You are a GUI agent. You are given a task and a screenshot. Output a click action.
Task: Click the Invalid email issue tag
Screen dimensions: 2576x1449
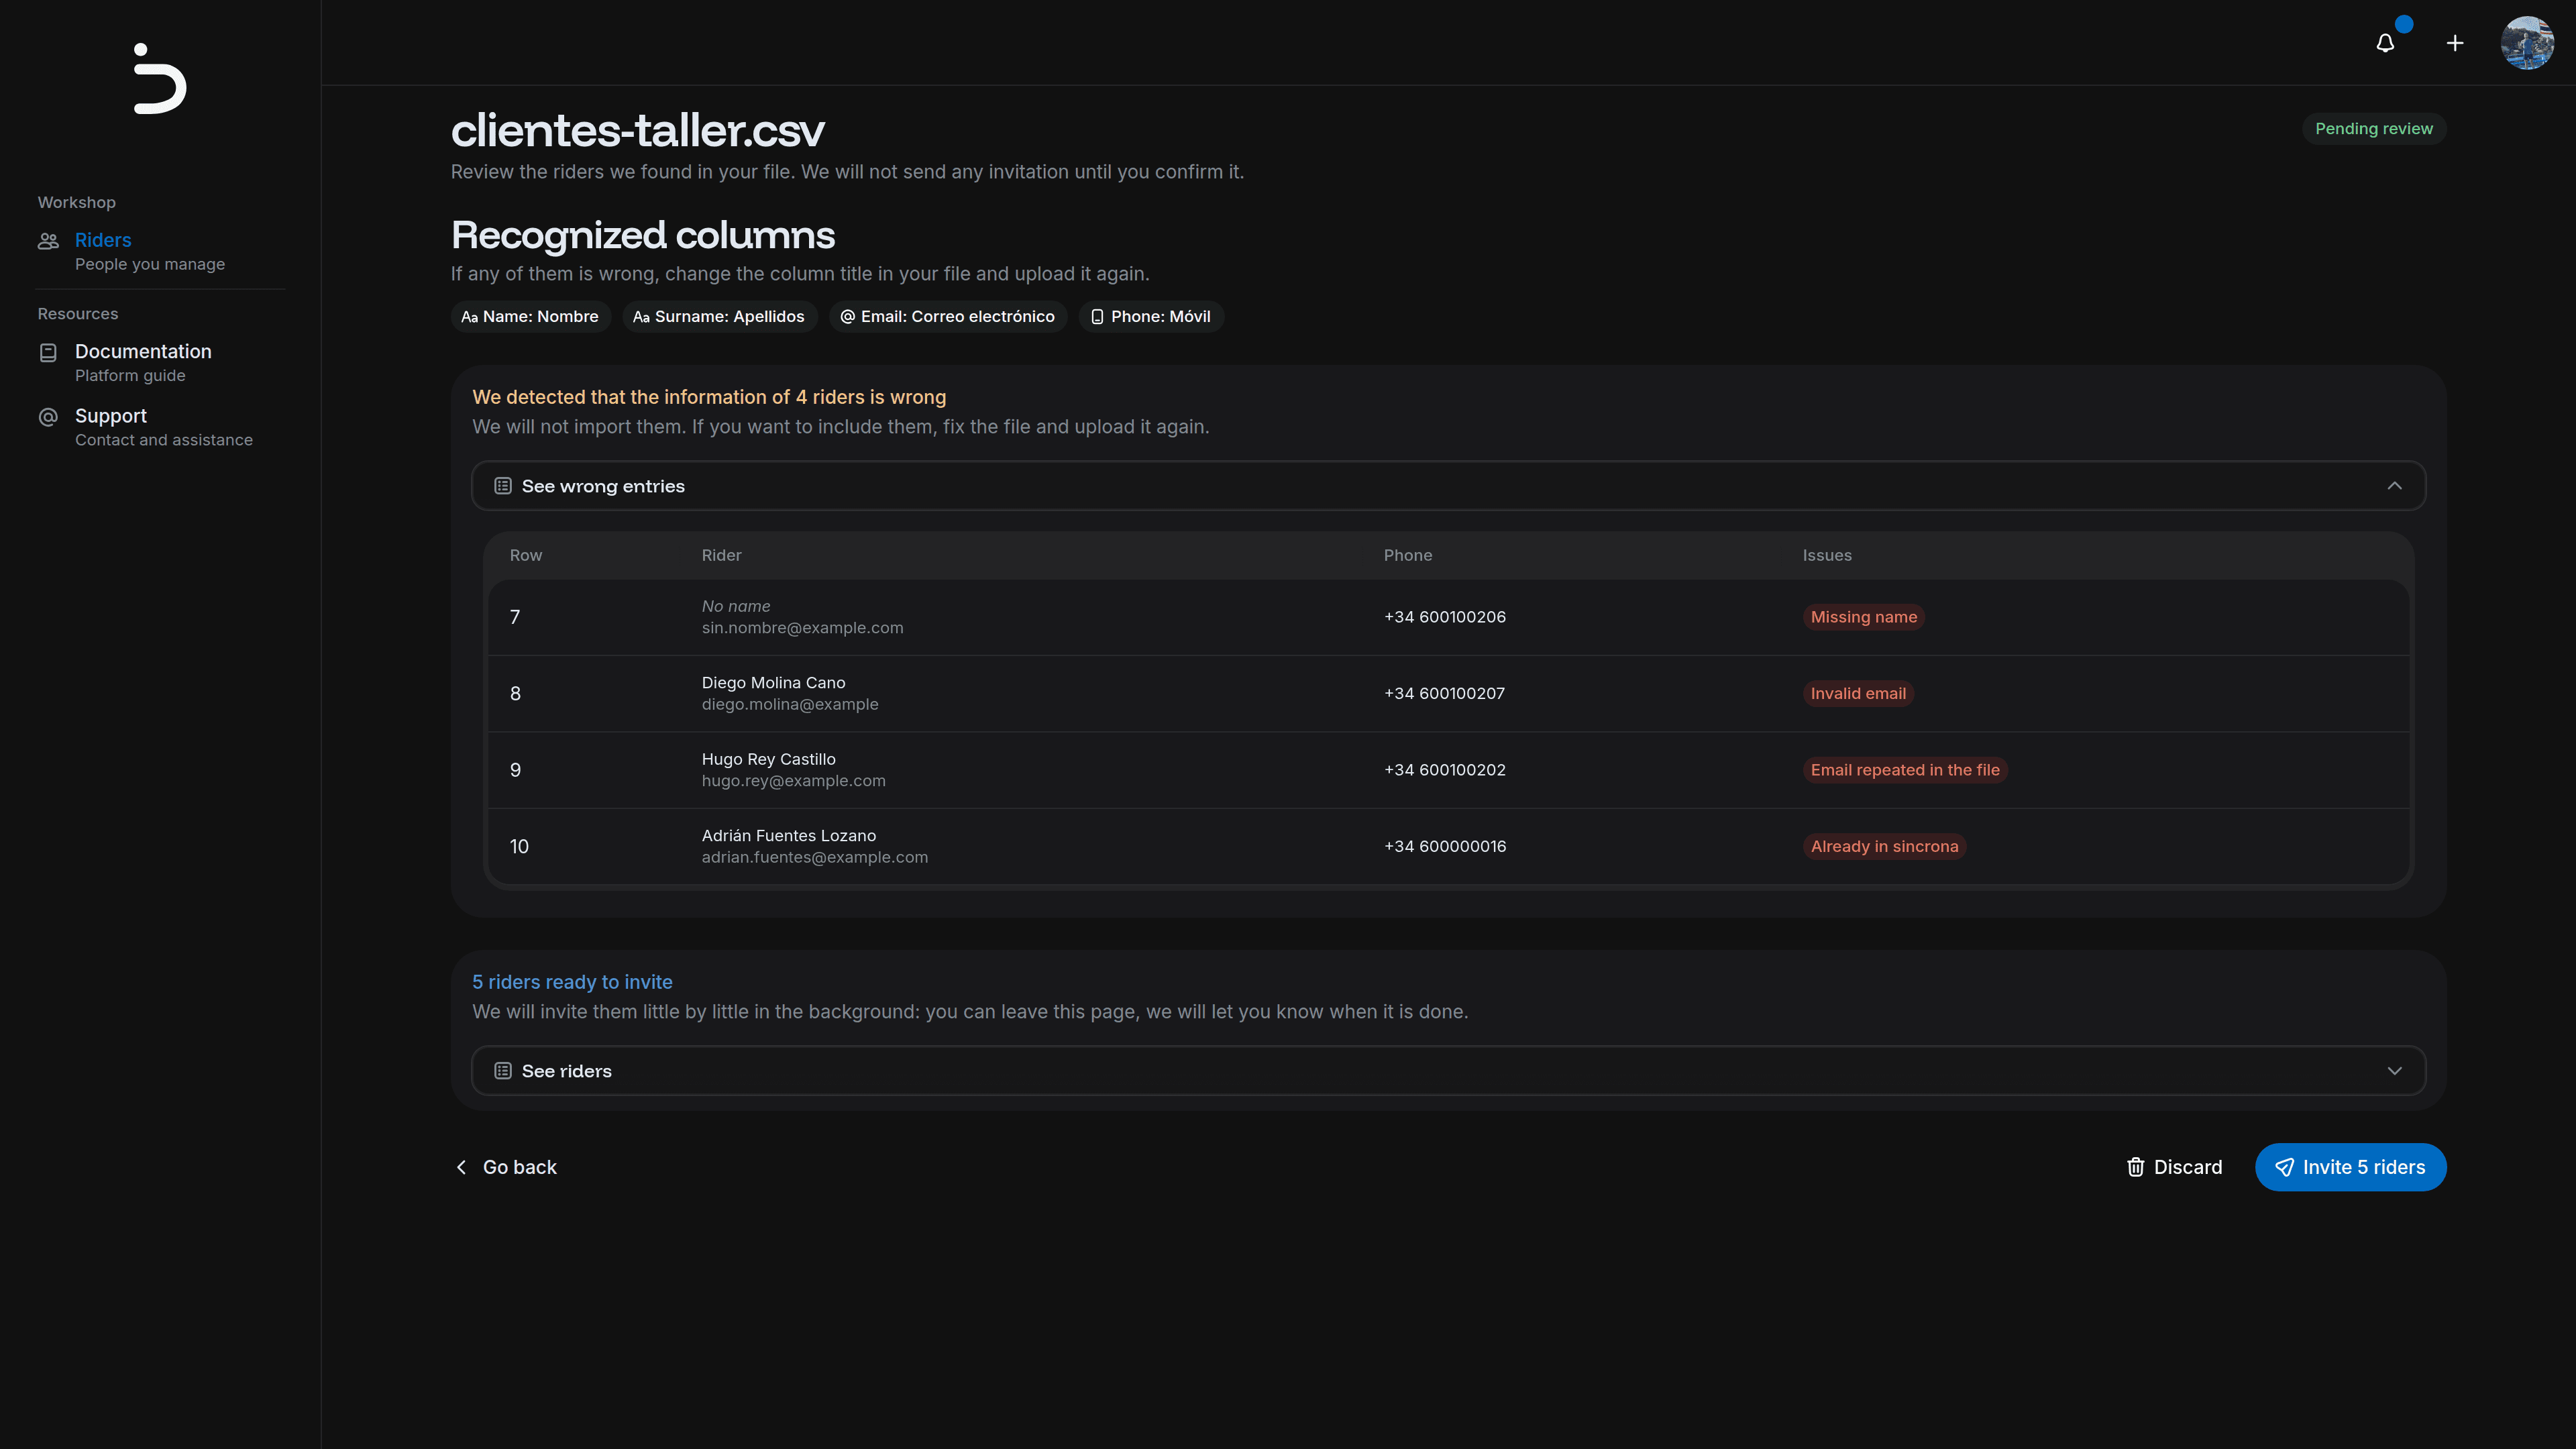tap(1858, 694)
